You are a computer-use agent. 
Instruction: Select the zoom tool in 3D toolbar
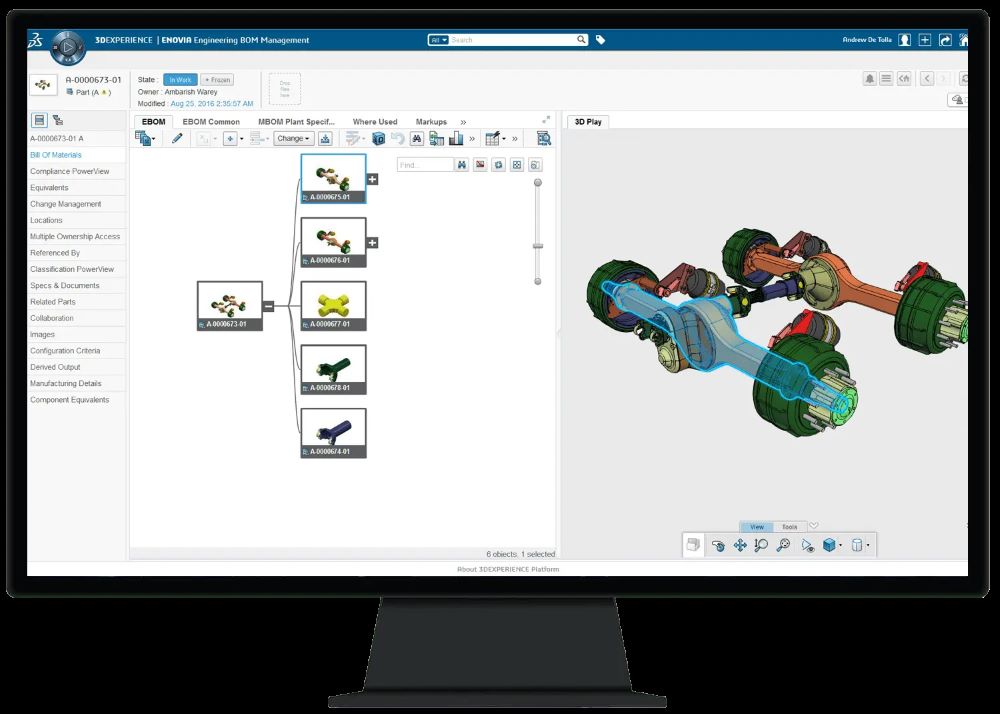[x=761, y=546]
